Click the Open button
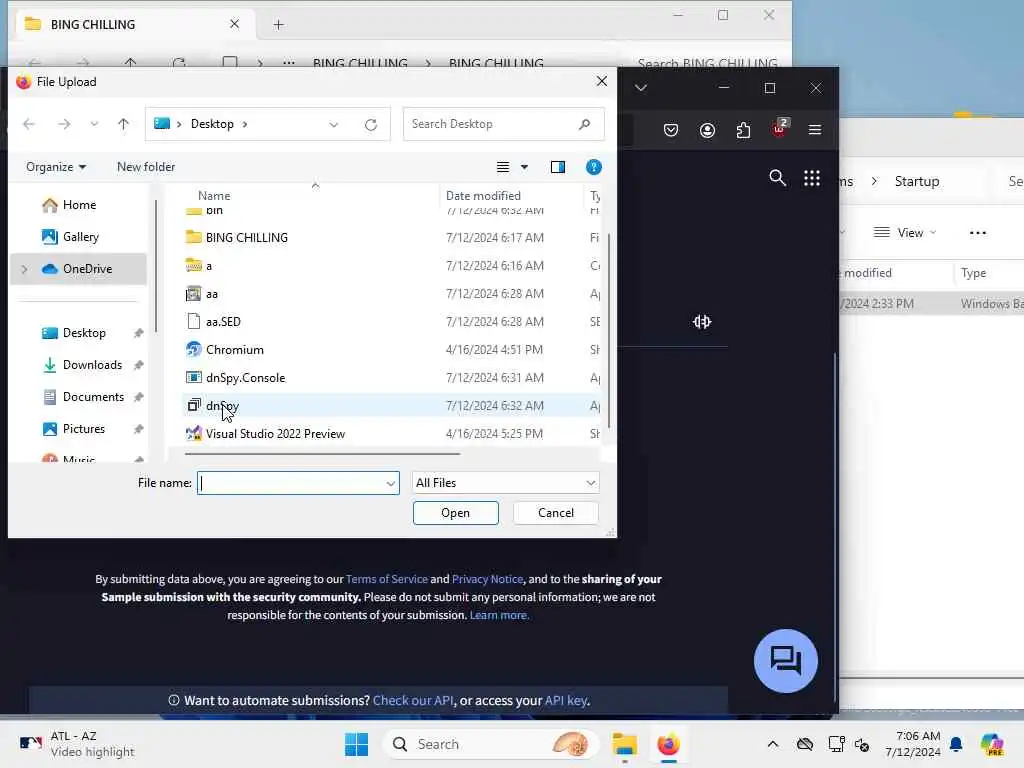The height and width of the screenshot is (768, 1024). tap(455, 513)
